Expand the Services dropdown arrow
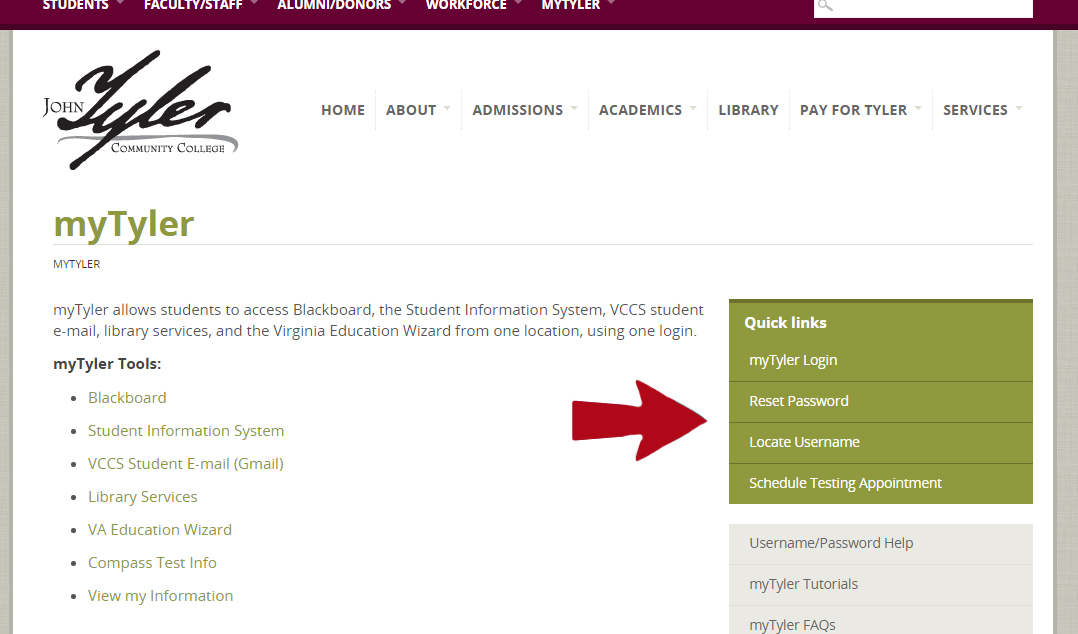1078x634 pixels. tap(1019, 108)
